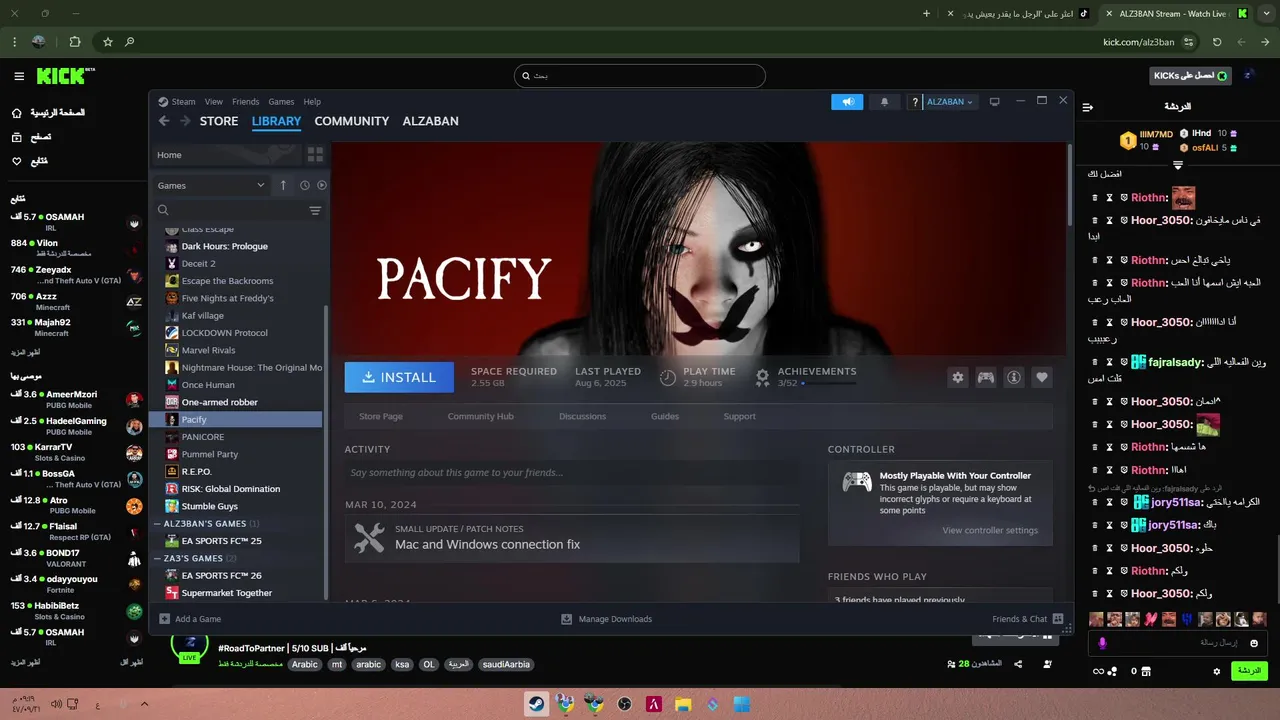The height and width of the screenshot is (720, 1280).
Task: Show taskbar hidden icons chevron
Action: 145,704
